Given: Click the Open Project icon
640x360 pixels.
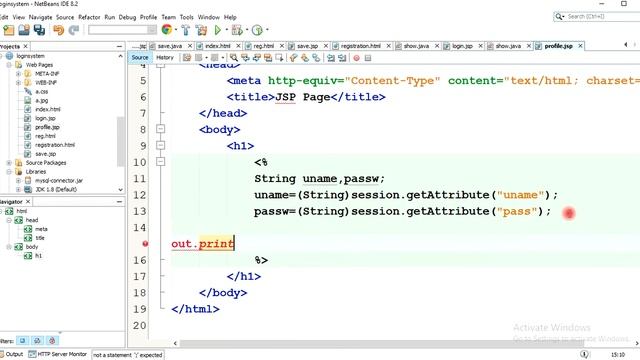Looking at the screenshot, I should click(24, 30).
